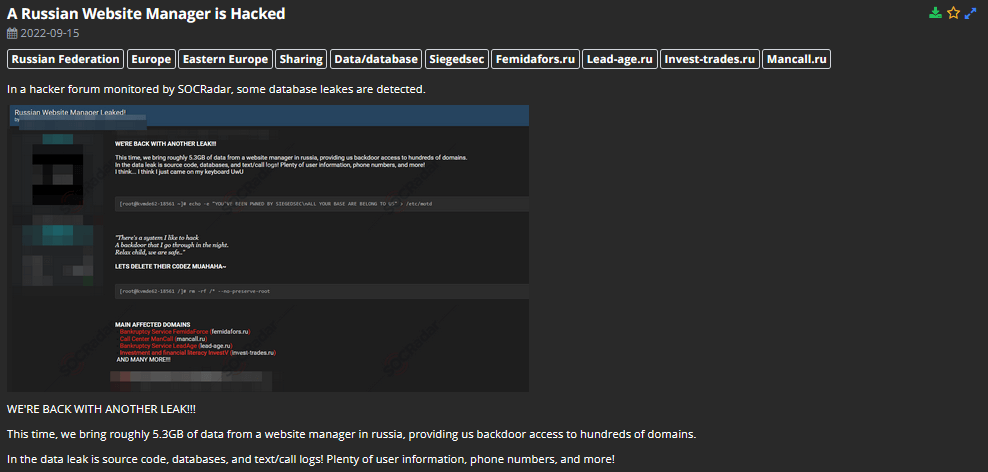Click the Femidafors.ru tag
The height and width of the screenshot is (472, 988).
tap(536, 59)
